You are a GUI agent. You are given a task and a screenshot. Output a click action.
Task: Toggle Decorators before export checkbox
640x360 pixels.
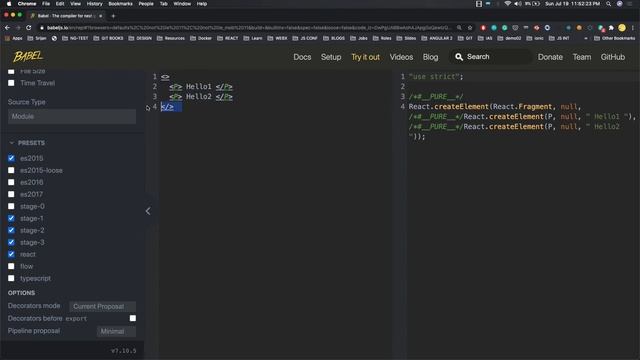[x=133, y=318]
